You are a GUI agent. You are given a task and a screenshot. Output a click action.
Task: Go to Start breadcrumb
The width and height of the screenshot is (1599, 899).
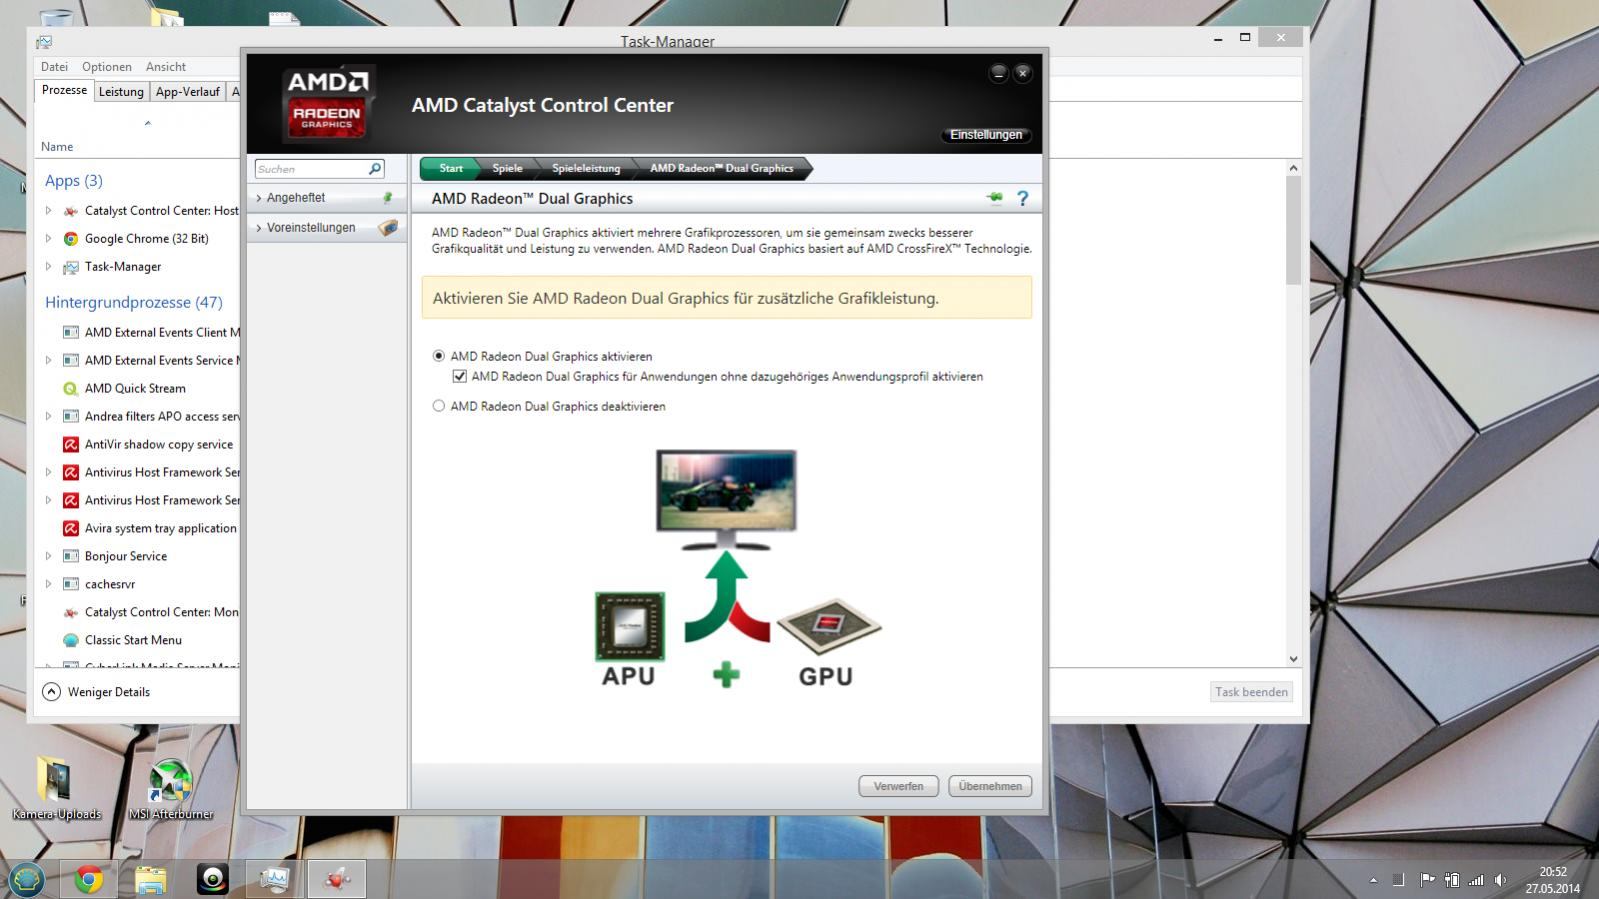tap(451, 168)
